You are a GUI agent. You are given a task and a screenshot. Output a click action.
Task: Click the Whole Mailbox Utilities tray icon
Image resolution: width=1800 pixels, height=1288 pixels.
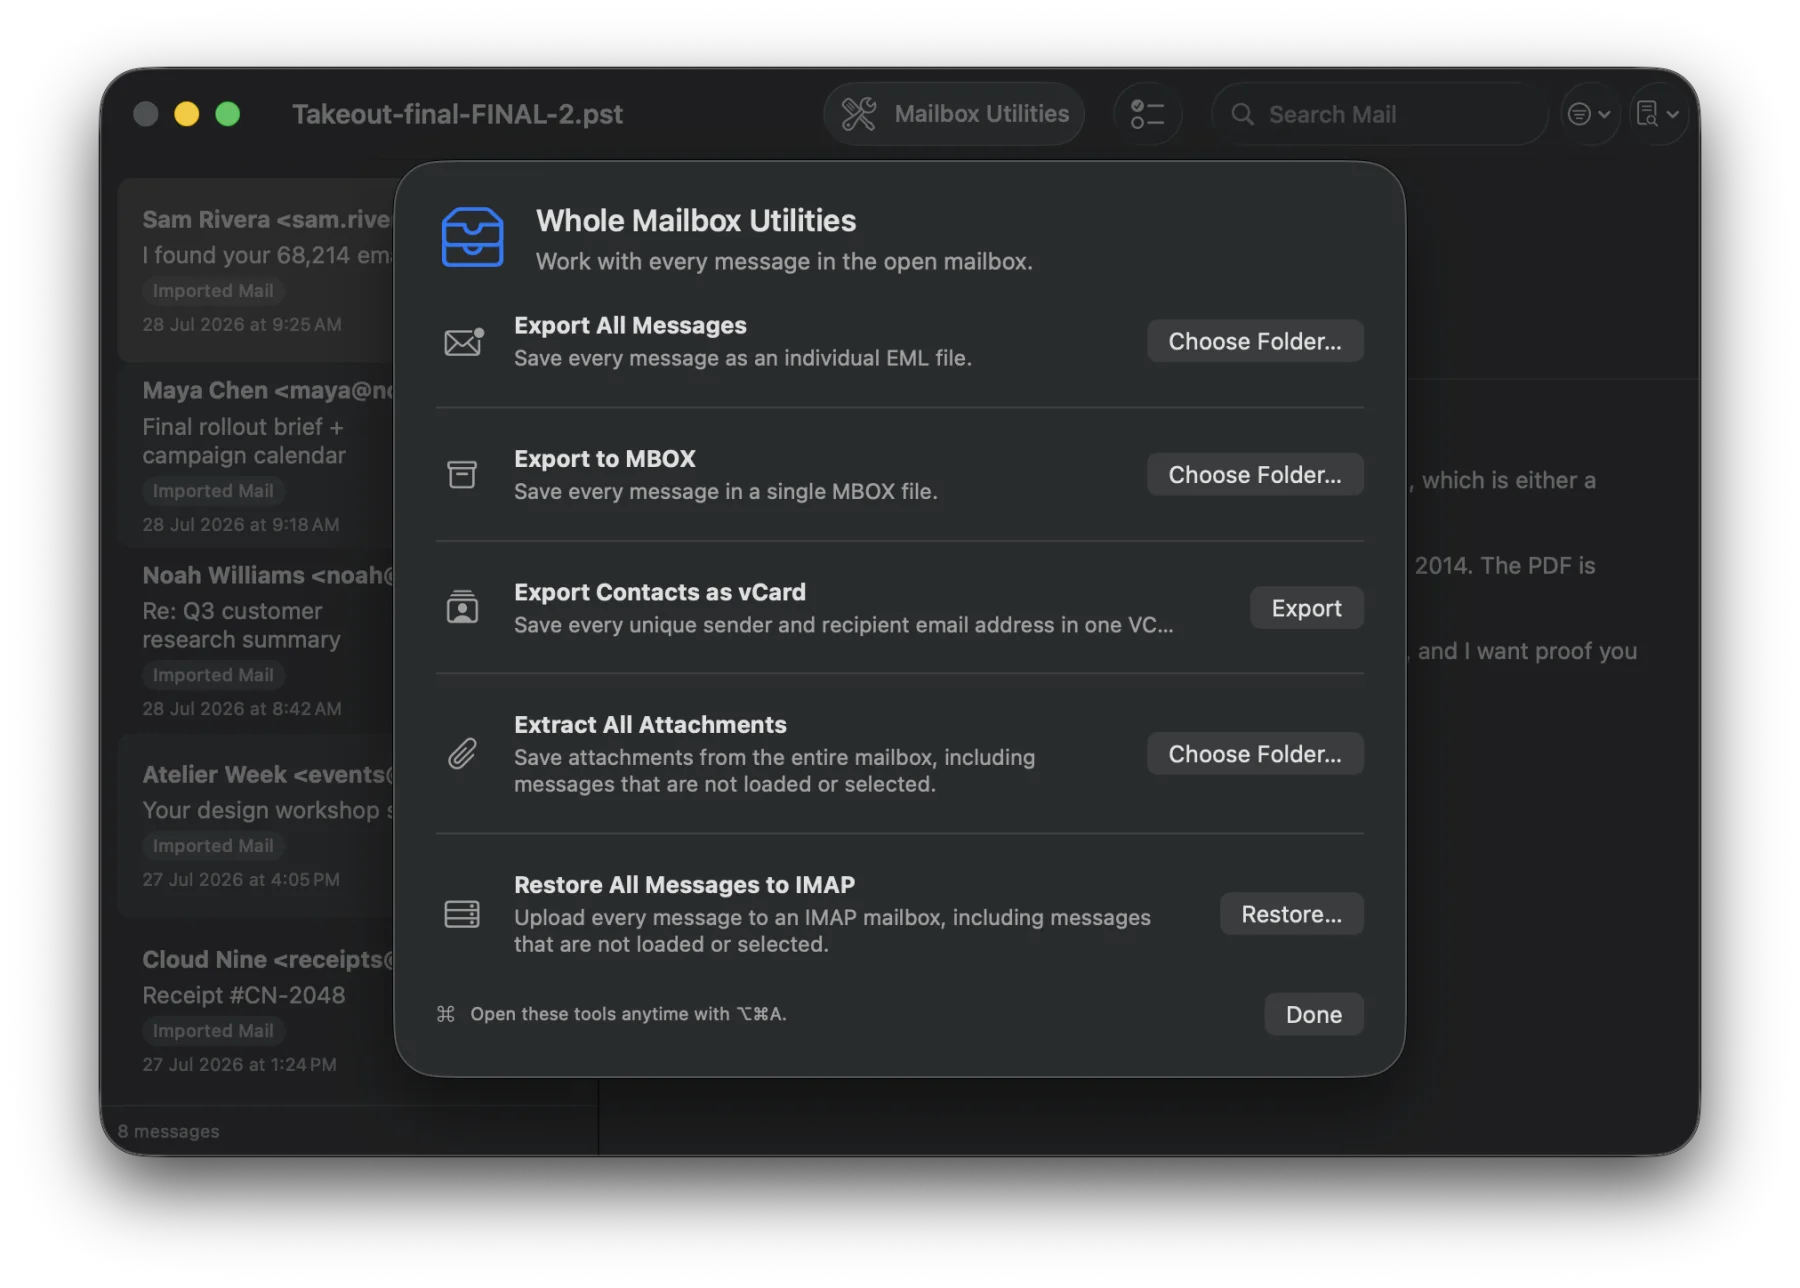pyautogui.click(x=472, y=237)
